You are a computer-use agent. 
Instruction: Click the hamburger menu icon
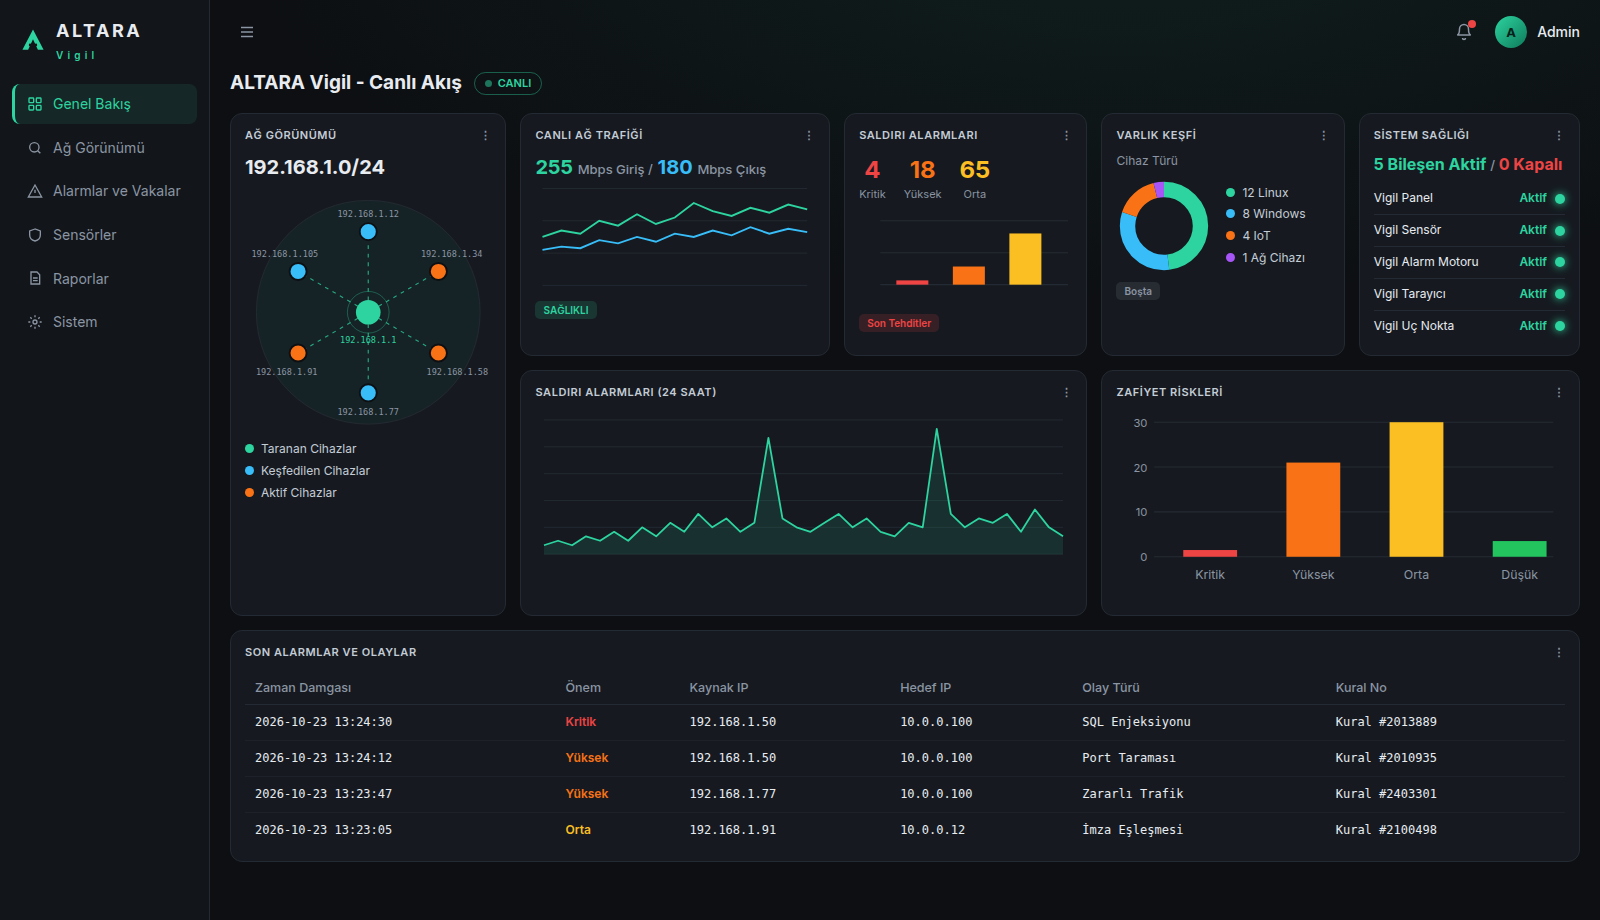click(247, 32)
